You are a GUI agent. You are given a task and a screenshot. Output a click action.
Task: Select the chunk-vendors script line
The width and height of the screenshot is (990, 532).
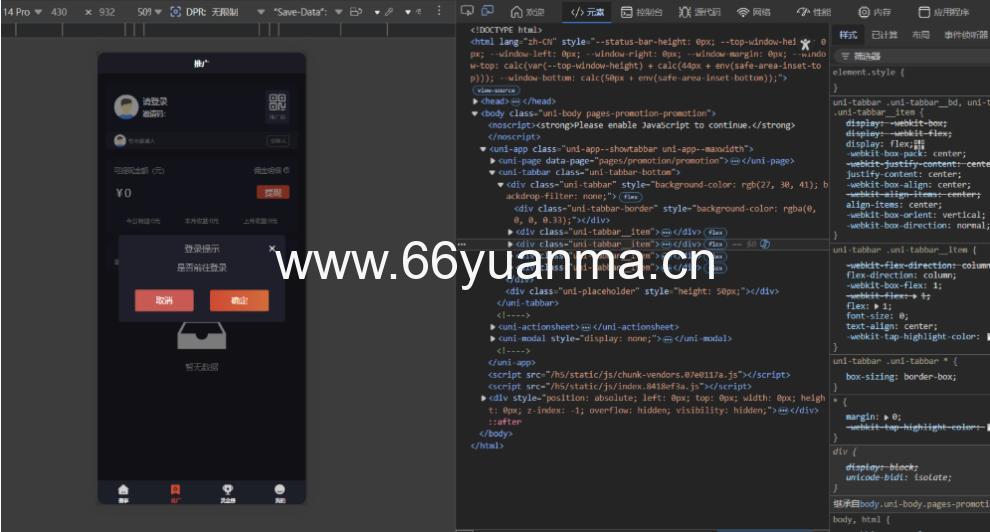click(x=638, y=375)
